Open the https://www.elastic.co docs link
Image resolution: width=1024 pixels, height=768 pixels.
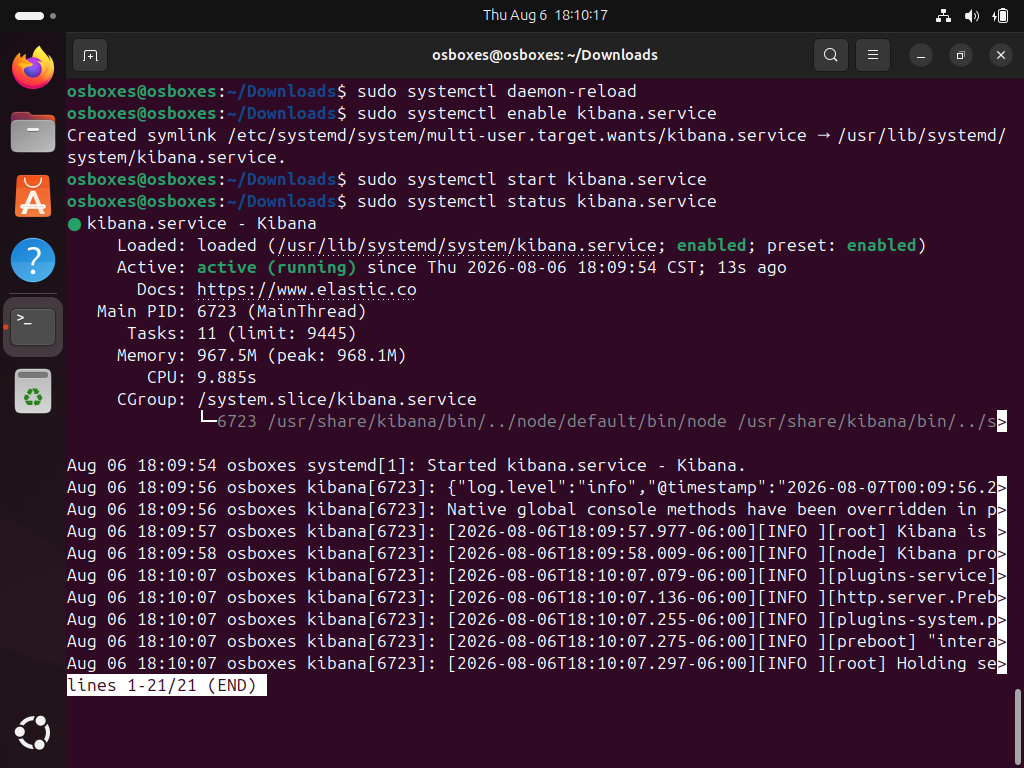(x=307, y=289)
